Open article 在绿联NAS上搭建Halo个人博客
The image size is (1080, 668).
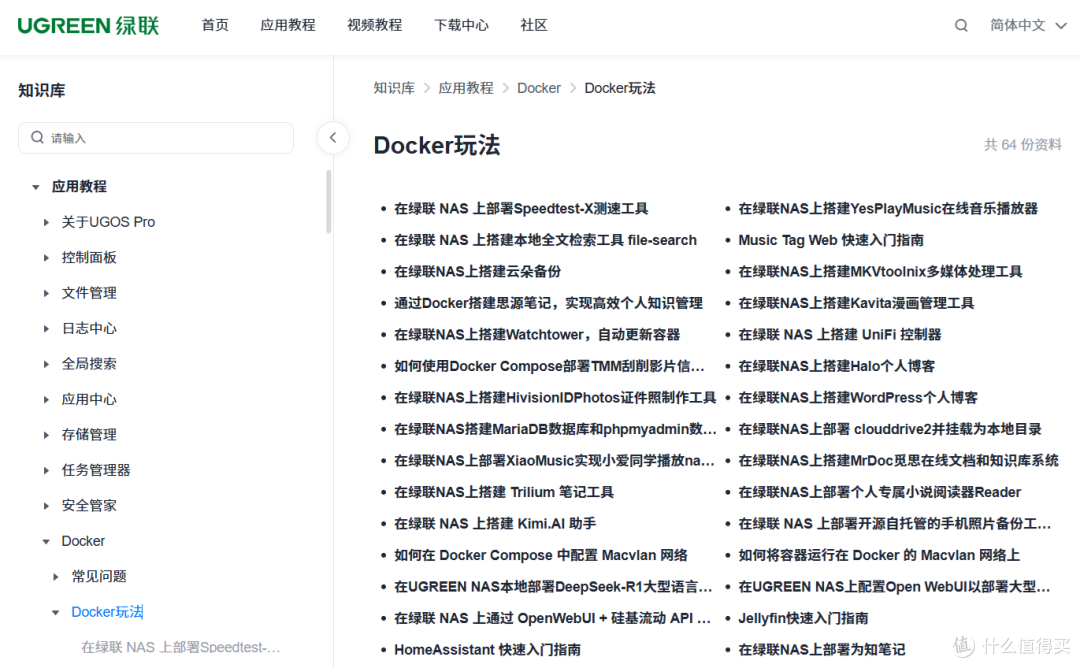[837, 366]
